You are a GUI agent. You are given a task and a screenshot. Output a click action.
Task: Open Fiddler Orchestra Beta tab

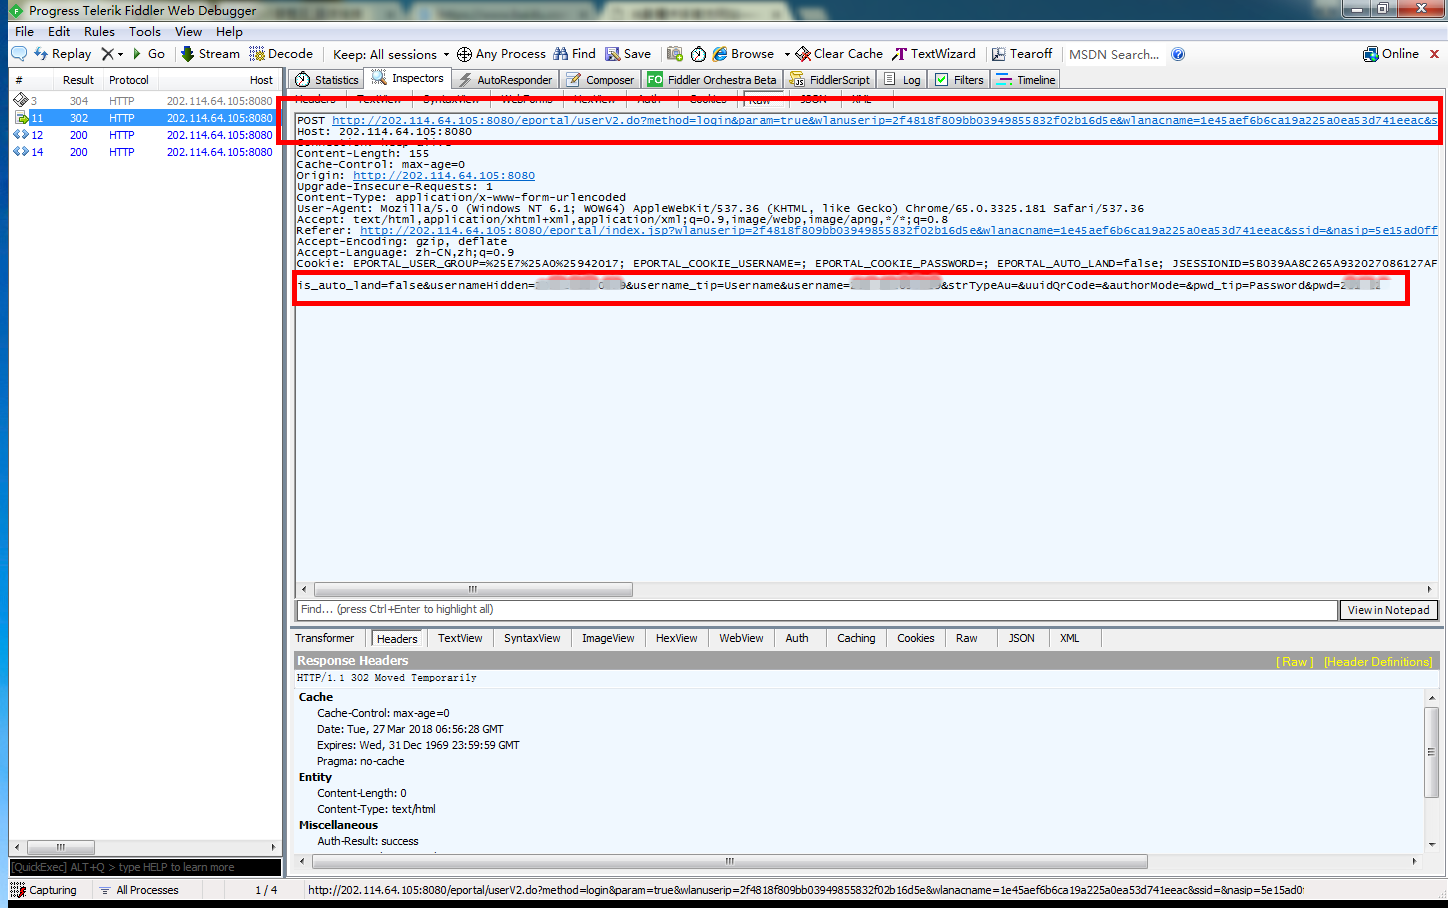click(x=712, y=80)
